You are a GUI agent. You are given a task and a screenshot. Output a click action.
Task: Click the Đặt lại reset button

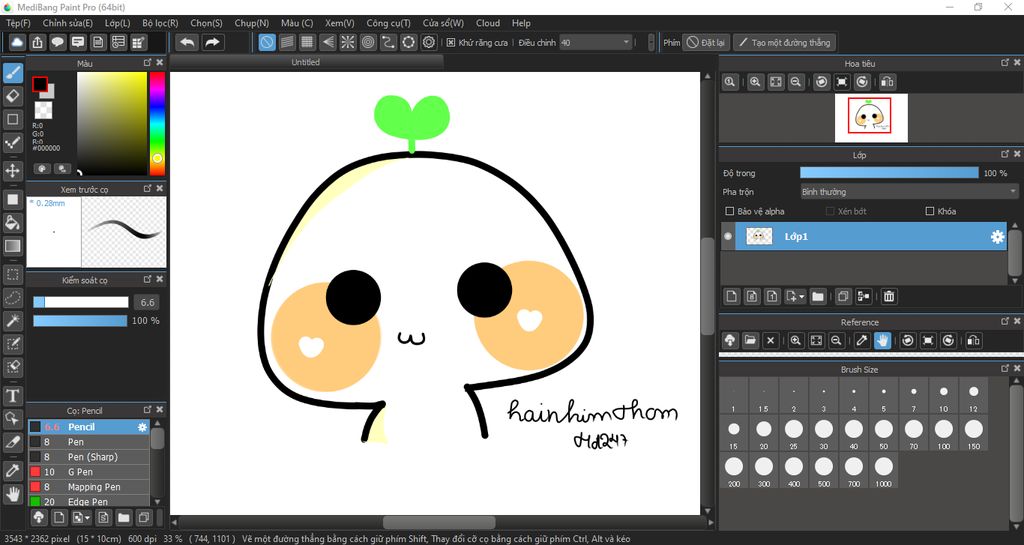[706, 42]
